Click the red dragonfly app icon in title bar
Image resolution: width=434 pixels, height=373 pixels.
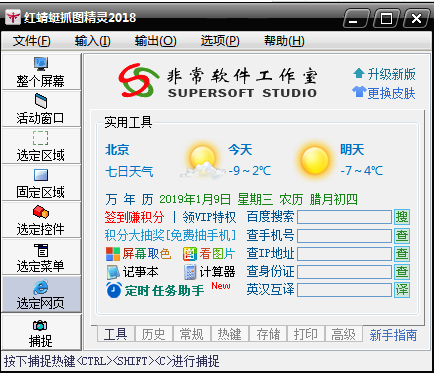[13, 17]
